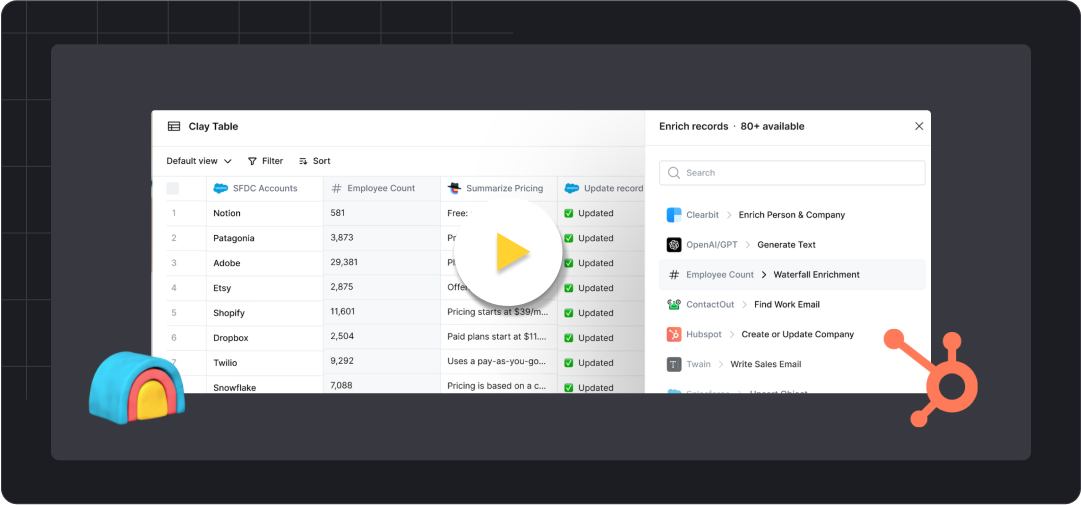Click the Hubspot logo icon in list
This screenshot has height=505, width=1081.
tap(674, 334)
